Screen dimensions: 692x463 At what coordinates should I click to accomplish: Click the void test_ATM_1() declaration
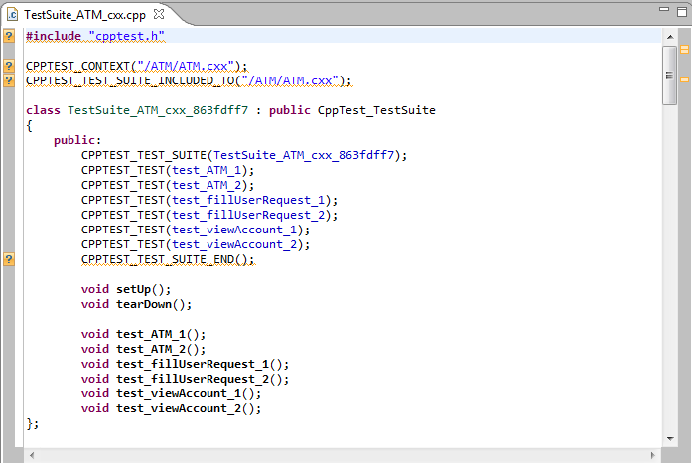tap(143, 335)
